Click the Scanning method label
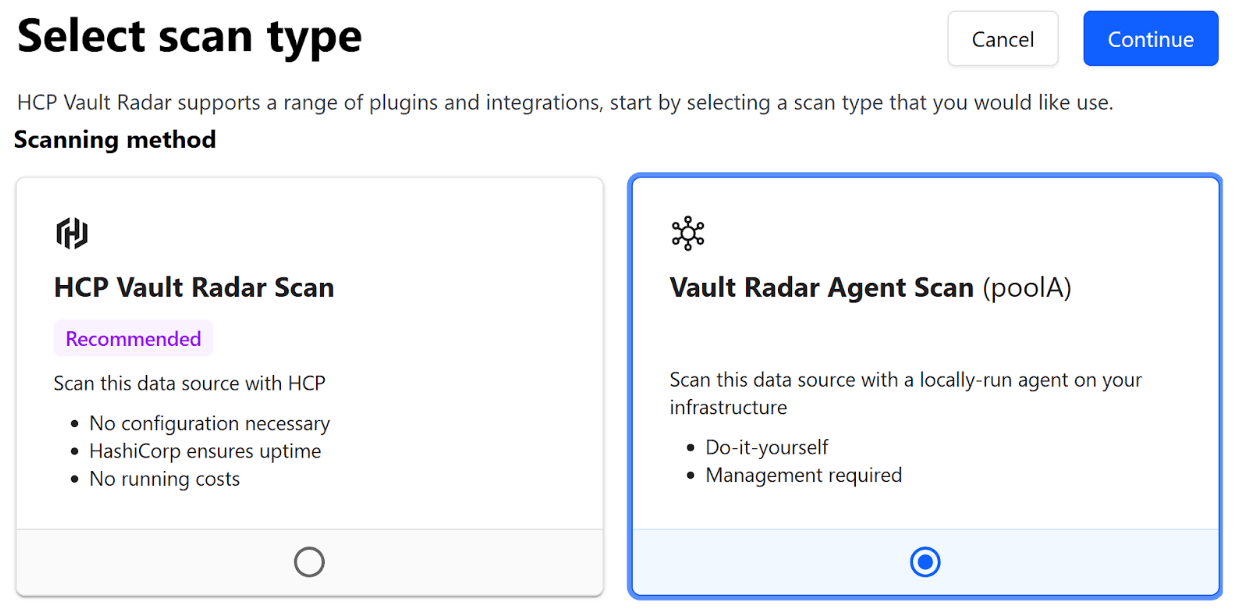The width and height of the screenshot is (1244, 616). [114, 140]
